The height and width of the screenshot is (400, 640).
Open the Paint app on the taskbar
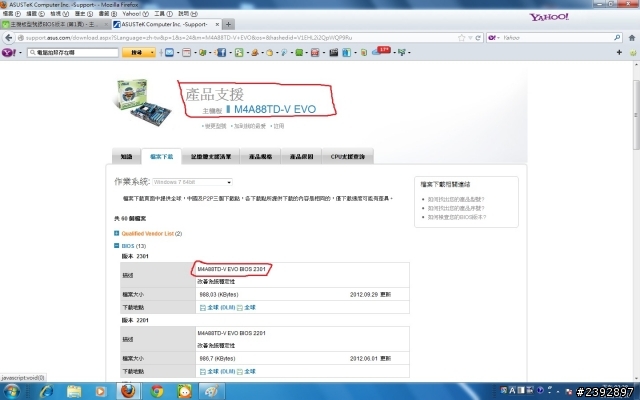[x=211, y=391]
